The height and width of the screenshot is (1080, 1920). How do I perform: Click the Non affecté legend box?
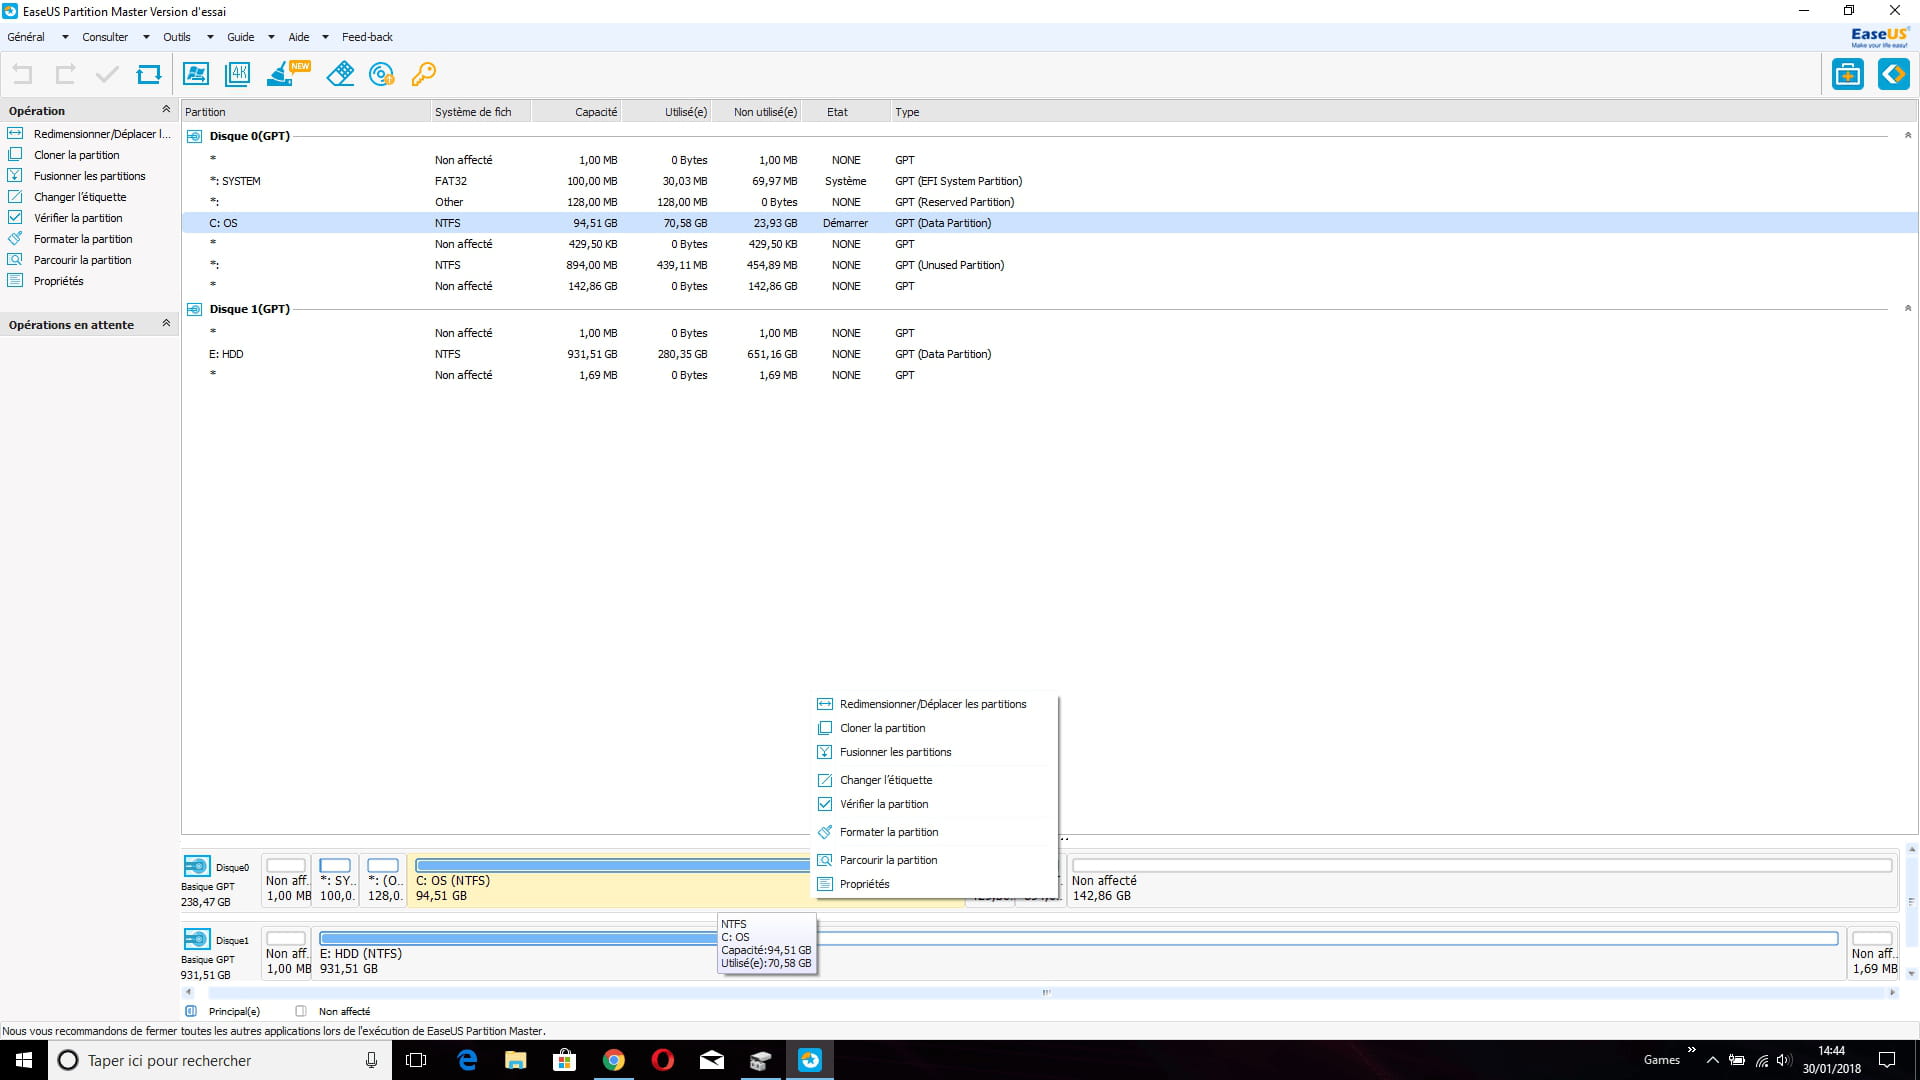[x=300, y=1011]
